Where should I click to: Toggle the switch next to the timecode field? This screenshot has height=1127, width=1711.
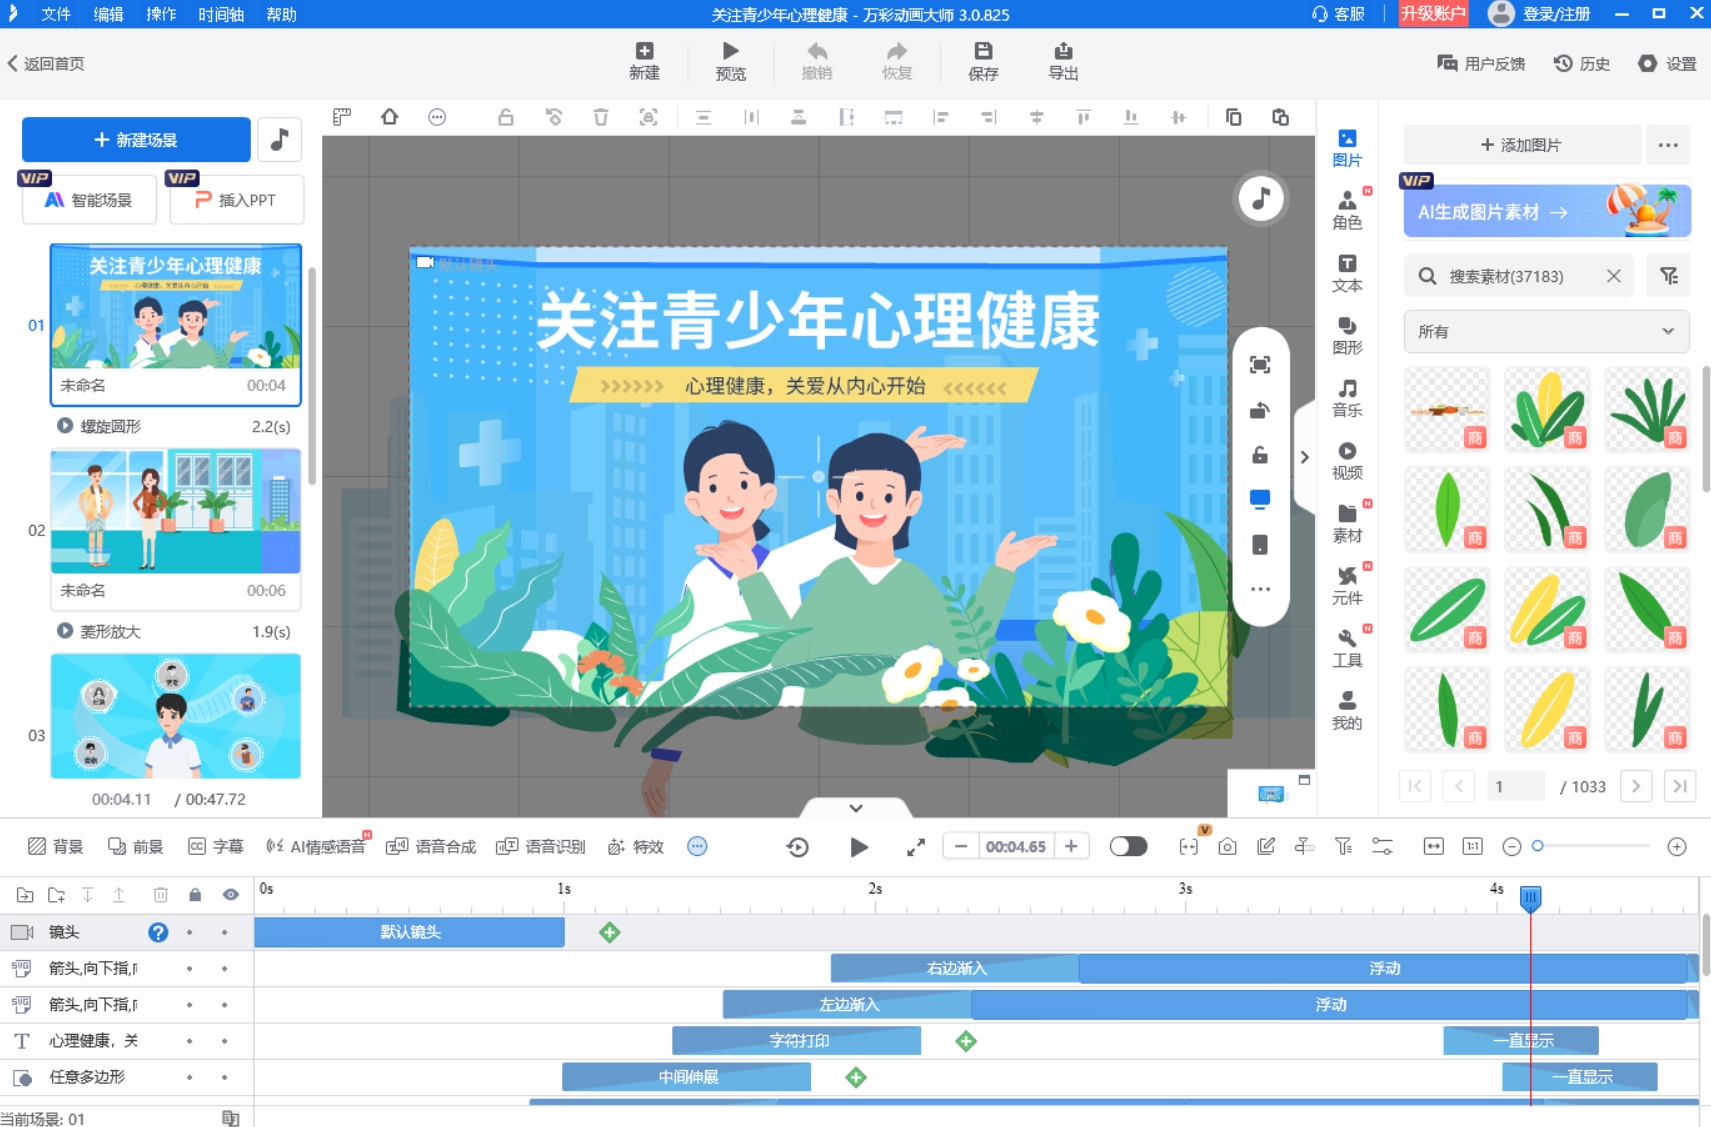click(1128, 846)
